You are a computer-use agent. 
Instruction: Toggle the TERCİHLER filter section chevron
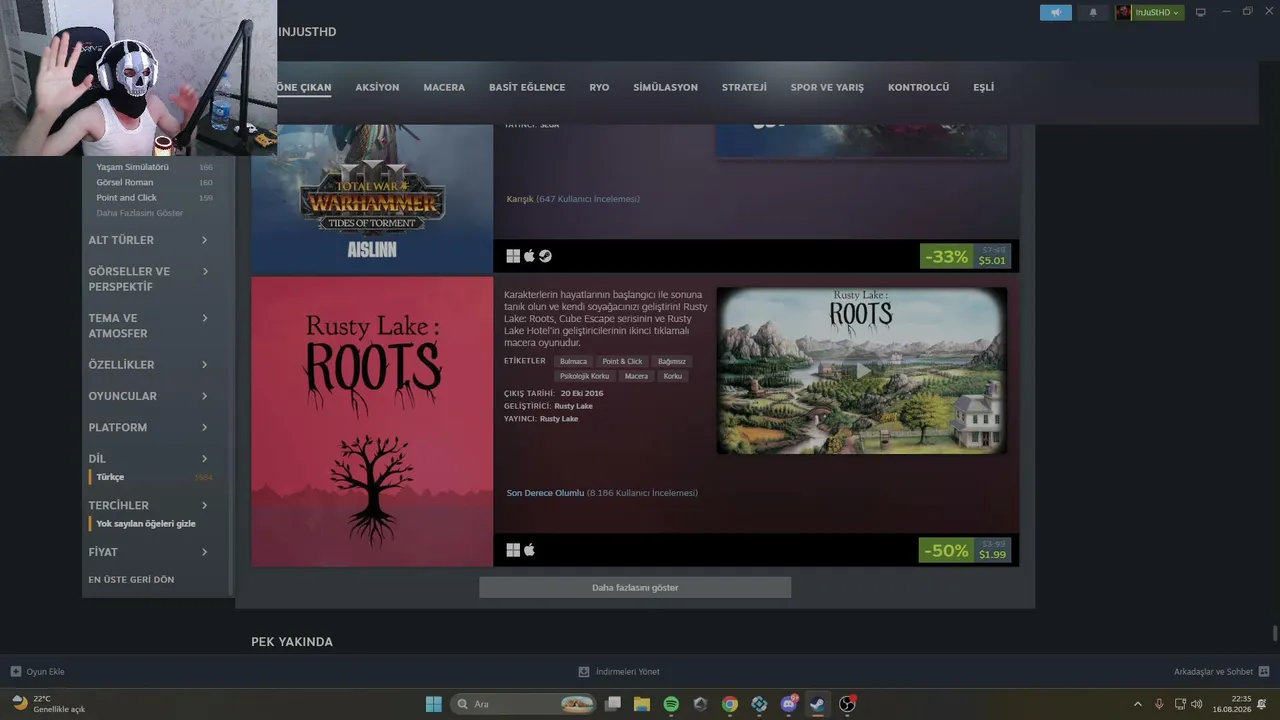pyautogui.click(x=204, y=505)
